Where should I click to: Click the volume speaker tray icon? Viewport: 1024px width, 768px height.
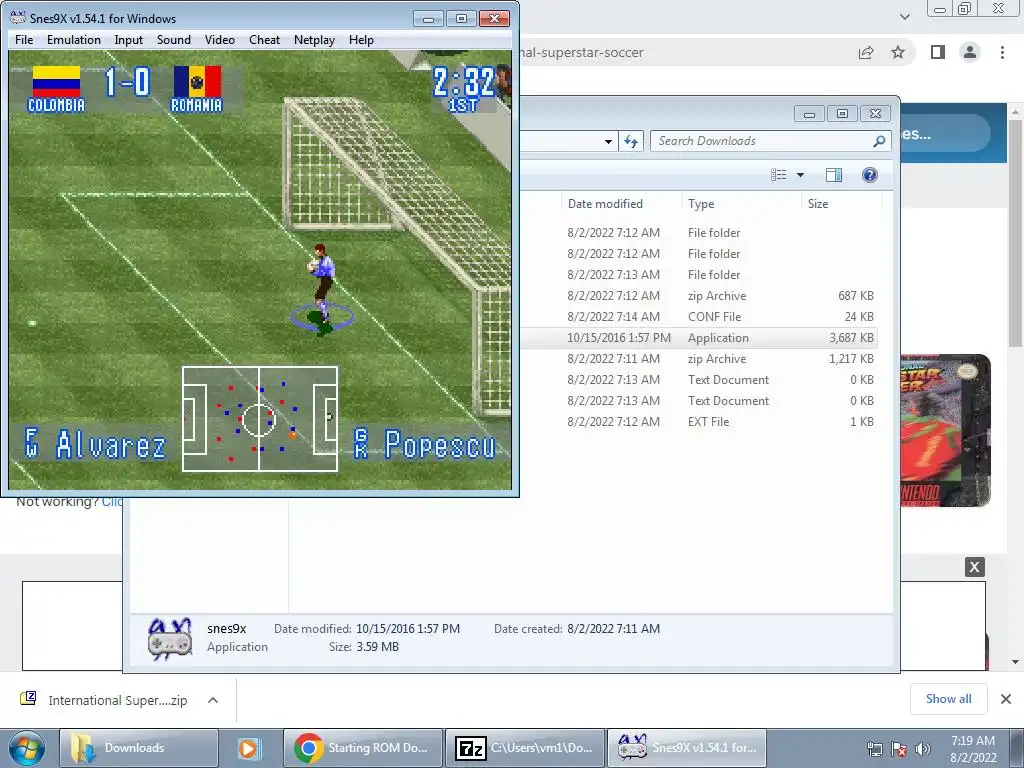tap(923, 749)
